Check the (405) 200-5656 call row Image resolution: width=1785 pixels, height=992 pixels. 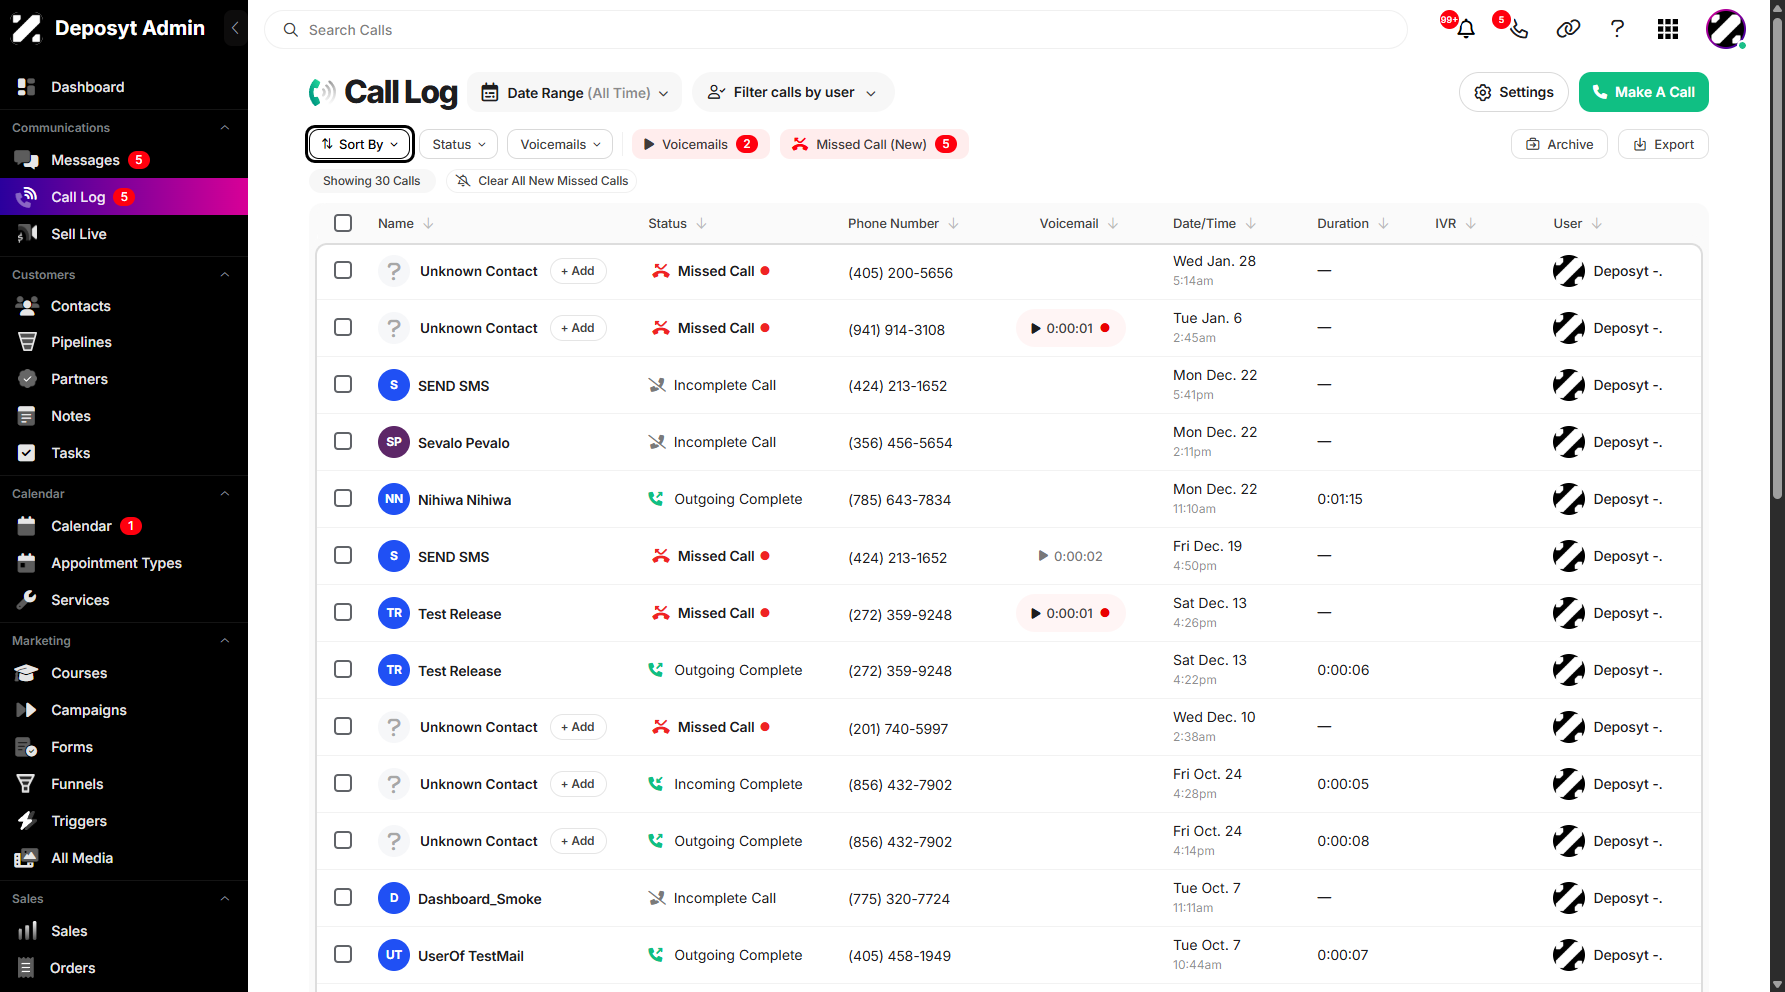(x=343, y=270)
